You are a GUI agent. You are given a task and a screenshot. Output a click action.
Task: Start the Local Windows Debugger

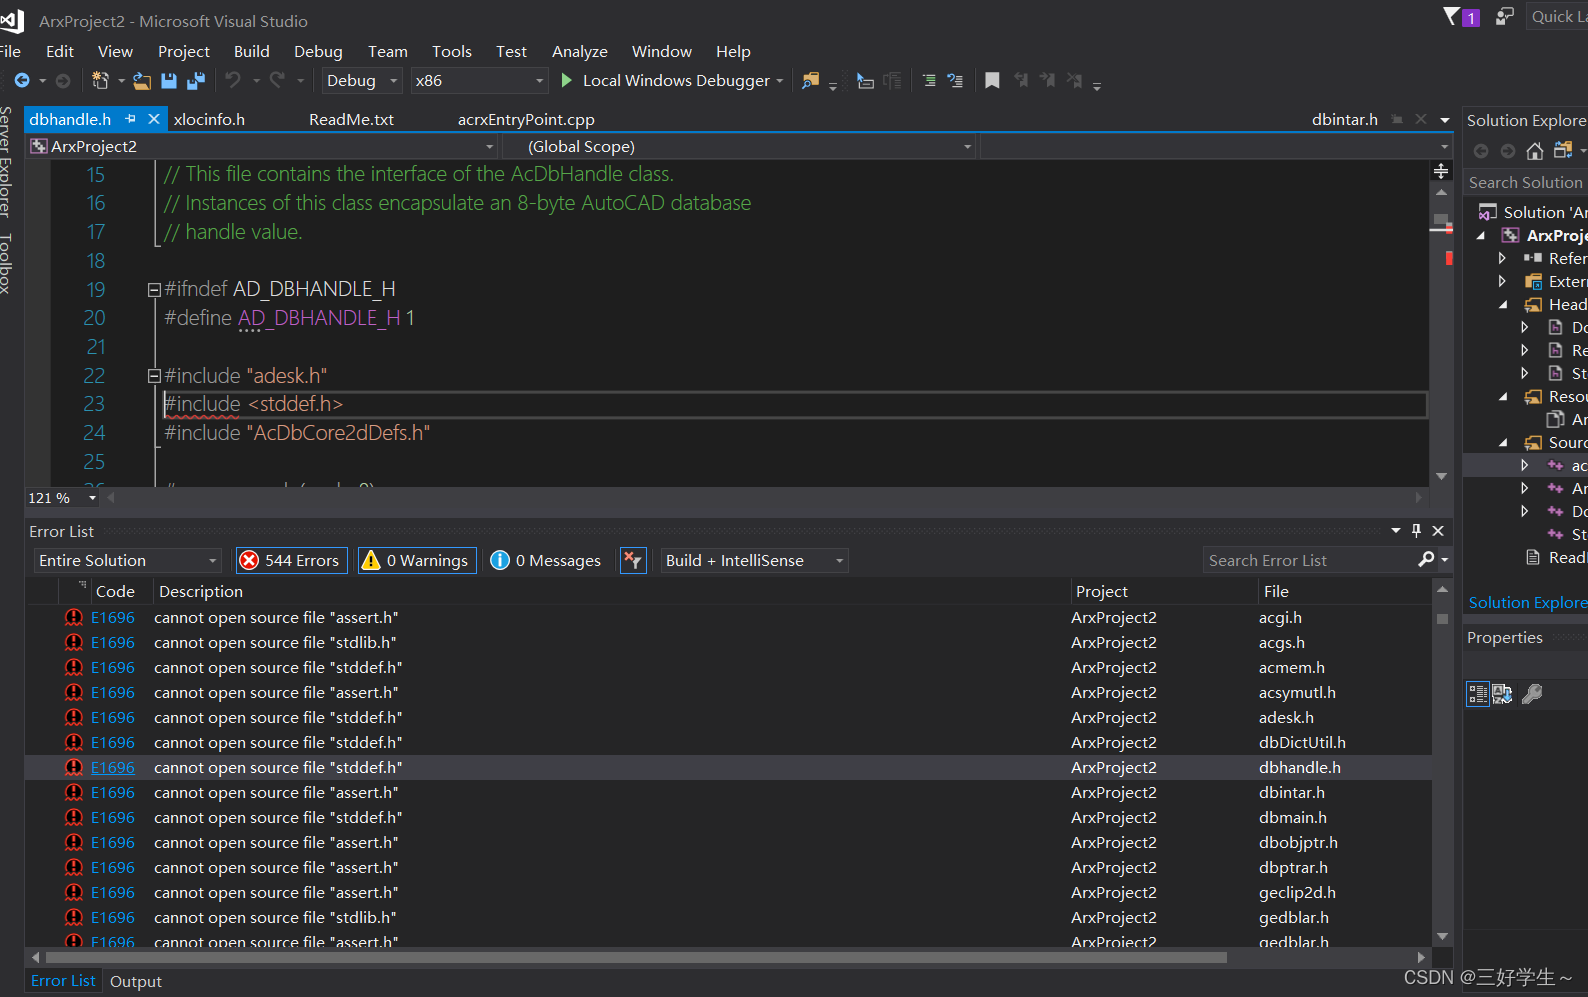665,81
